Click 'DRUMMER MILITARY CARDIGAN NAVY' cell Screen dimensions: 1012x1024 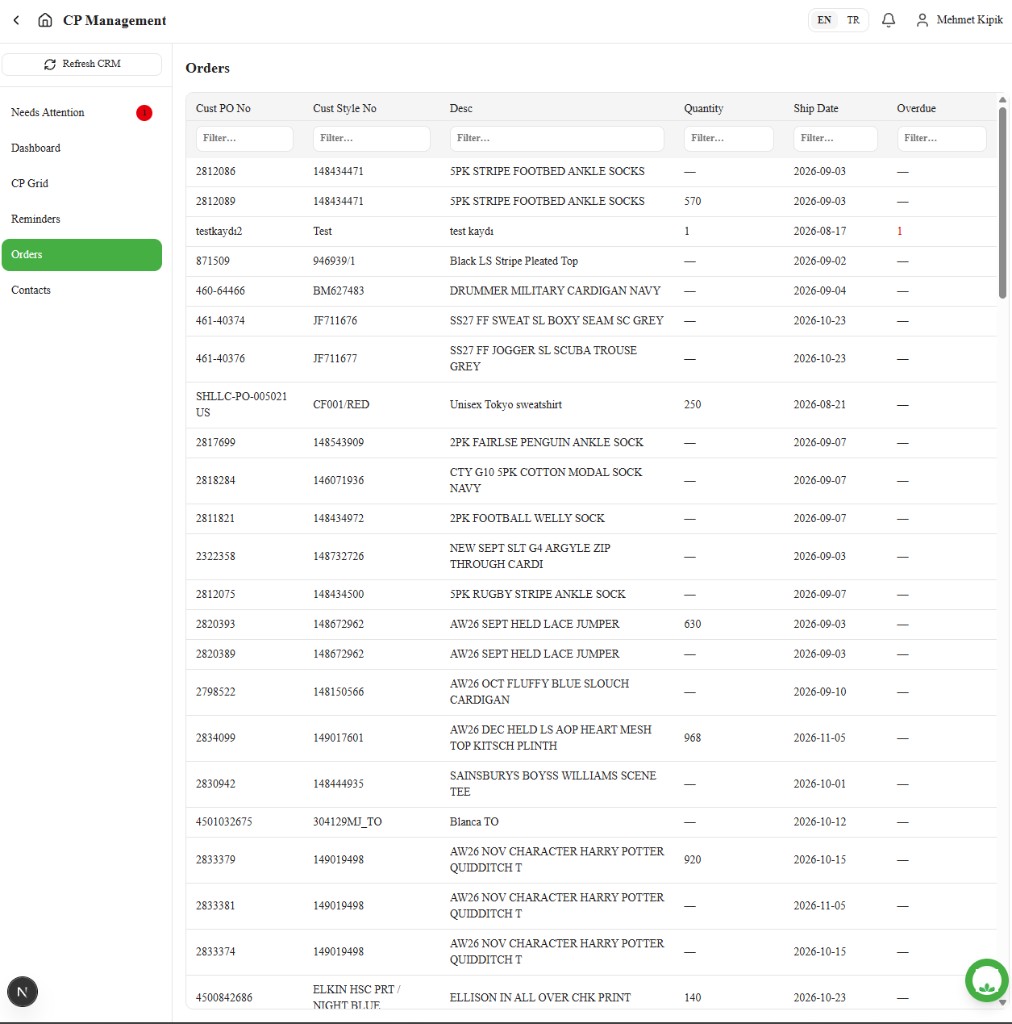tap(555, 291)
